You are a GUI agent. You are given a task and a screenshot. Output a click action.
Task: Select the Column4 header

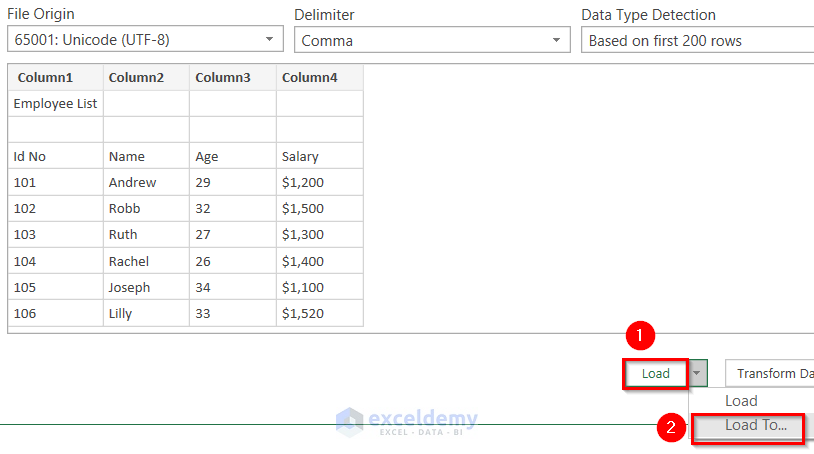[319, 78]
